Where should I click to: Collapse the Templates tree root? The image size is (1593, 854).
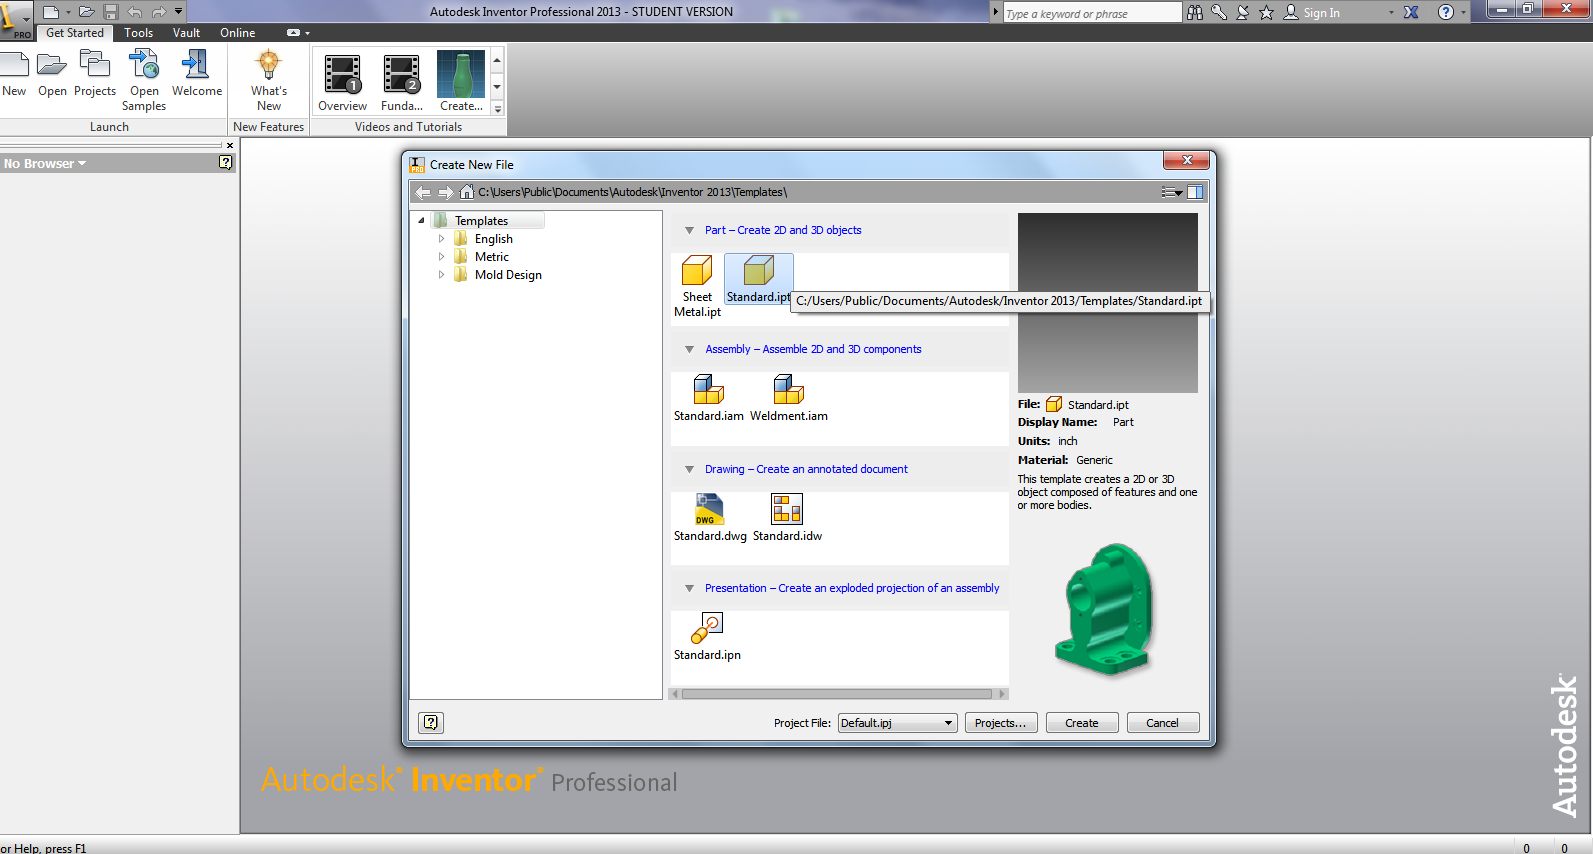pyautogui.click(x=421, y=220)
